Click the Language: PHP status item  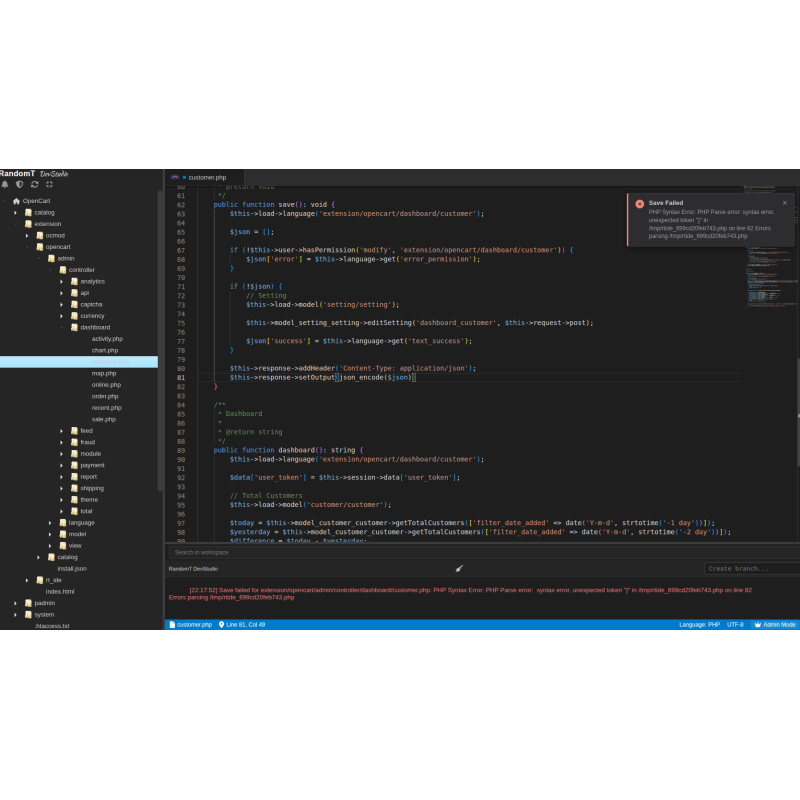click(699, 624)
